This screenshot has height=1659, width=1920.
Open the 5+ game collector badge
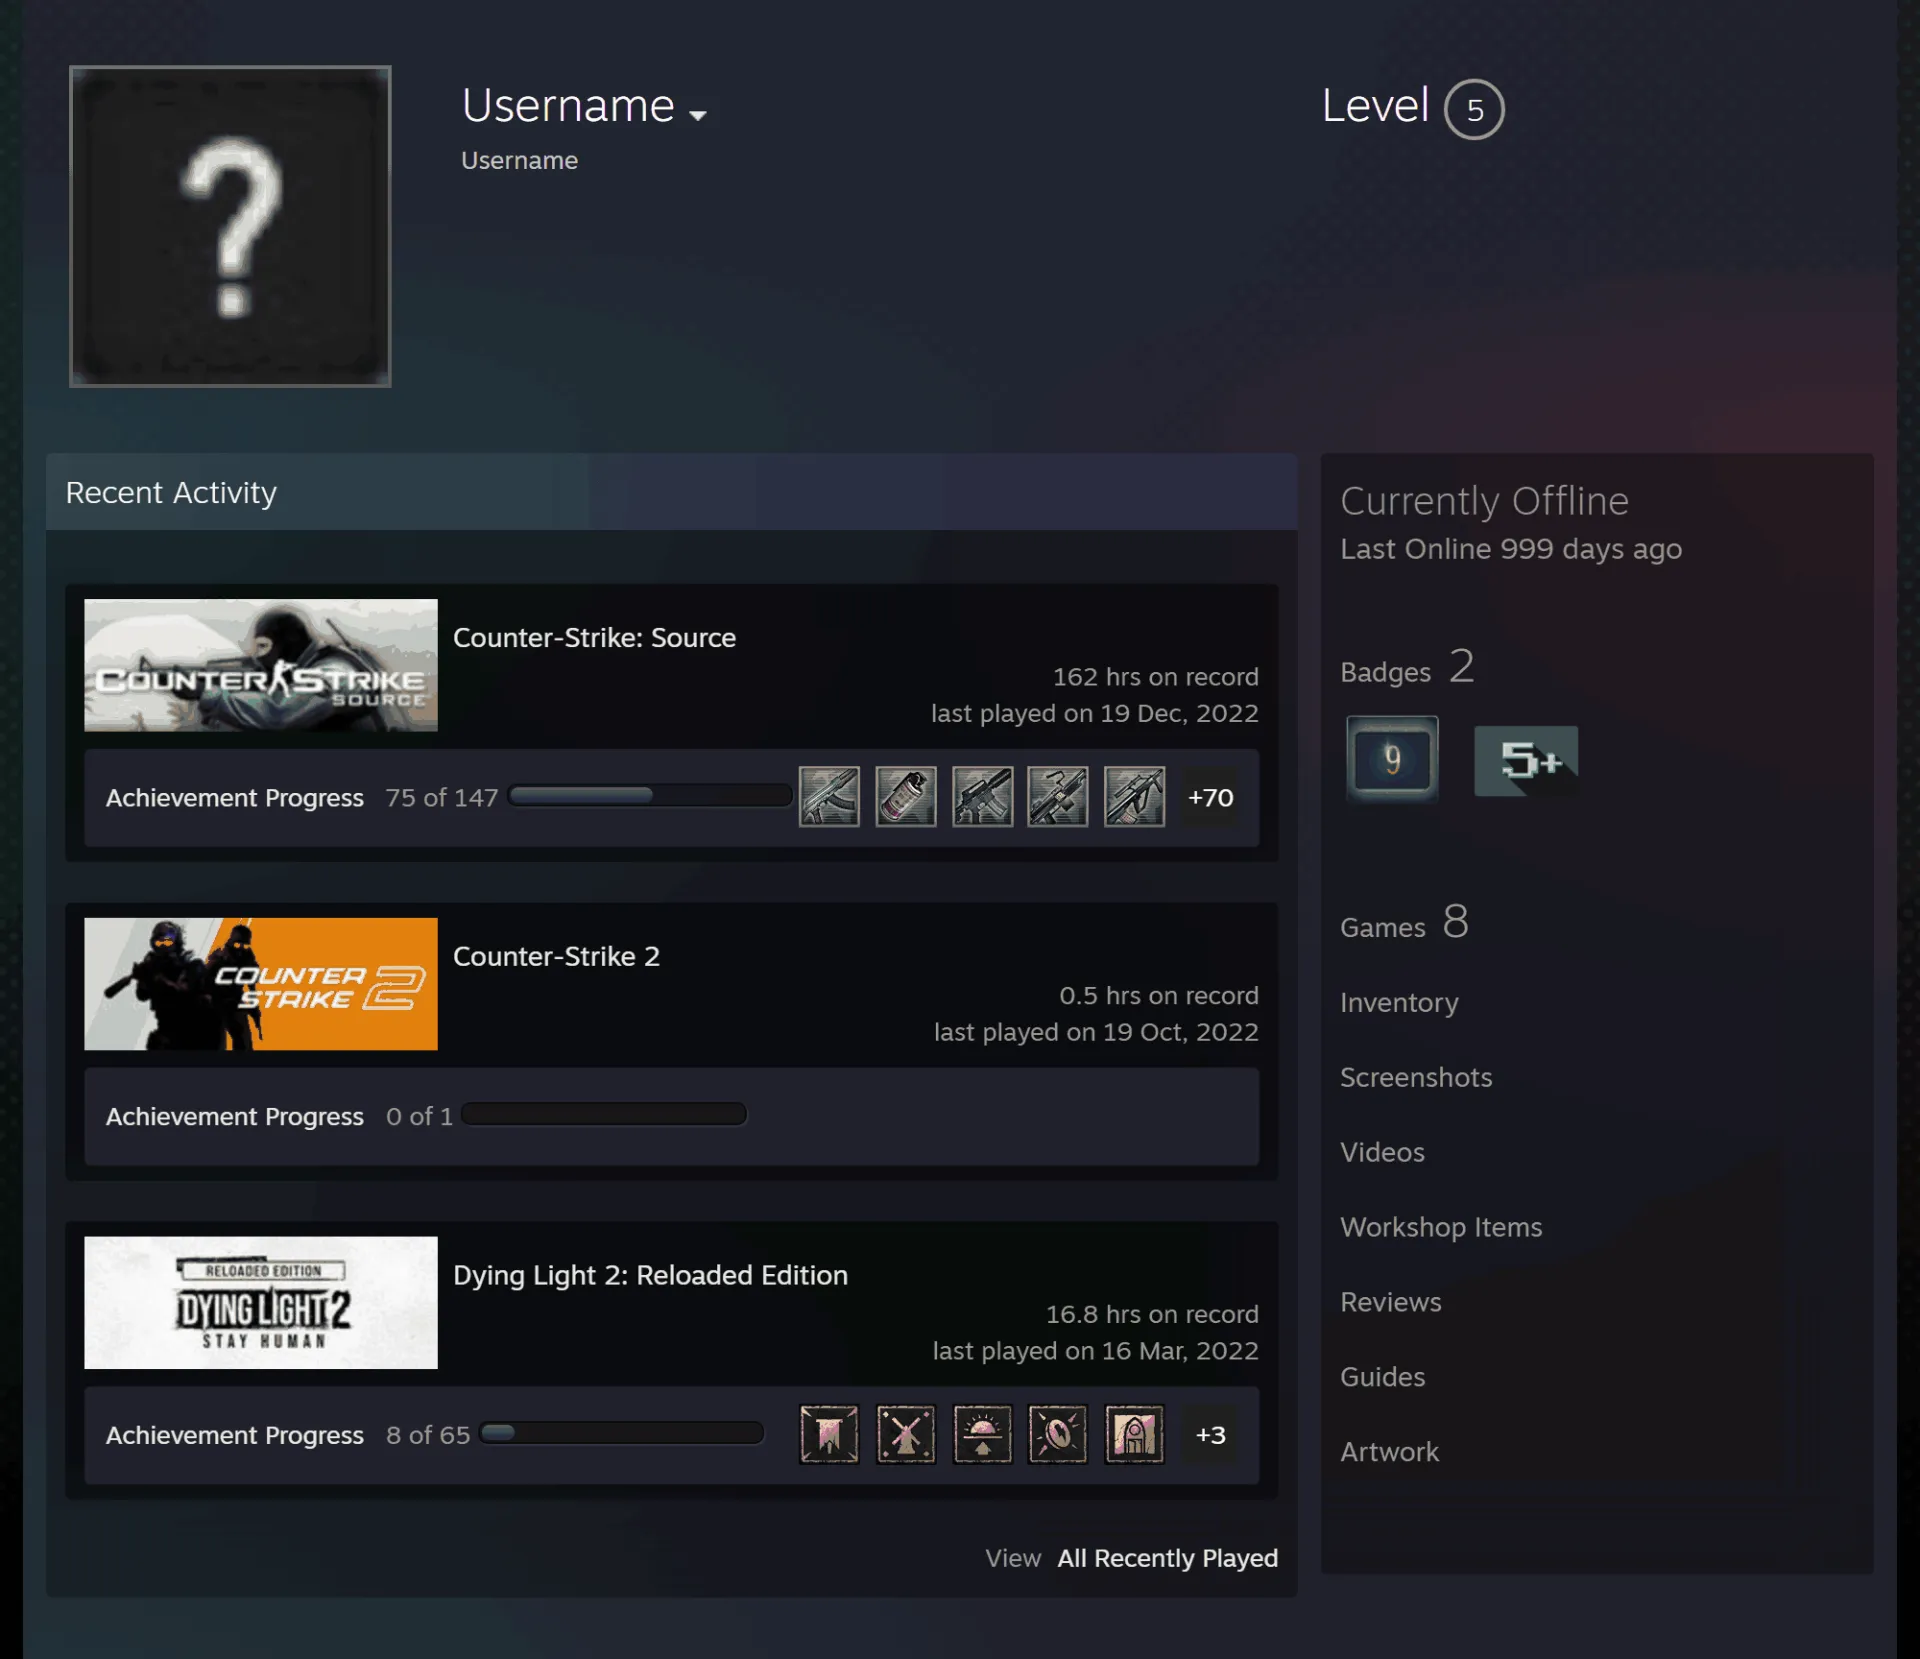(x=1526, y=761)
